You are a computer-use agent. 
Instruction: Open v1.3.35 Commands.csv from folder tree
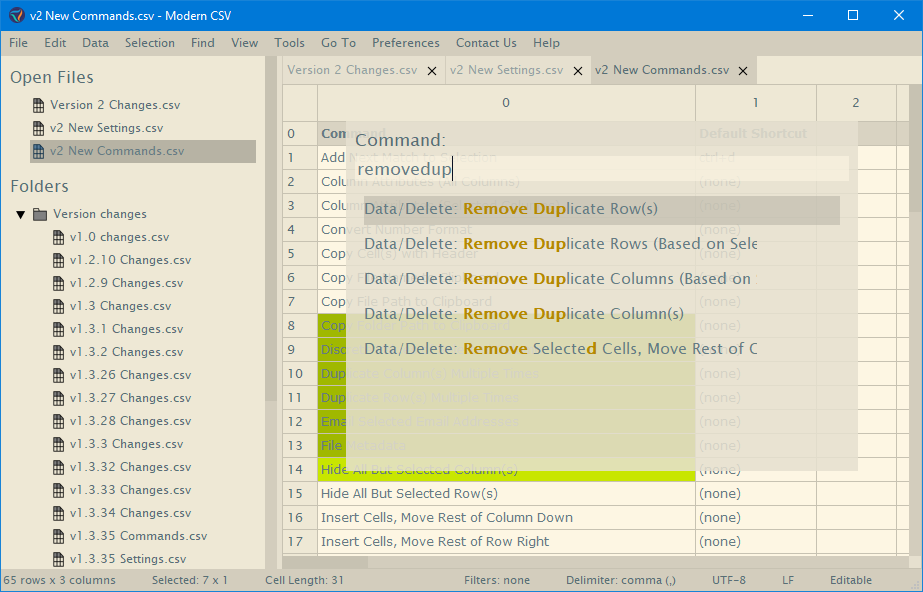tap(138, 536)
